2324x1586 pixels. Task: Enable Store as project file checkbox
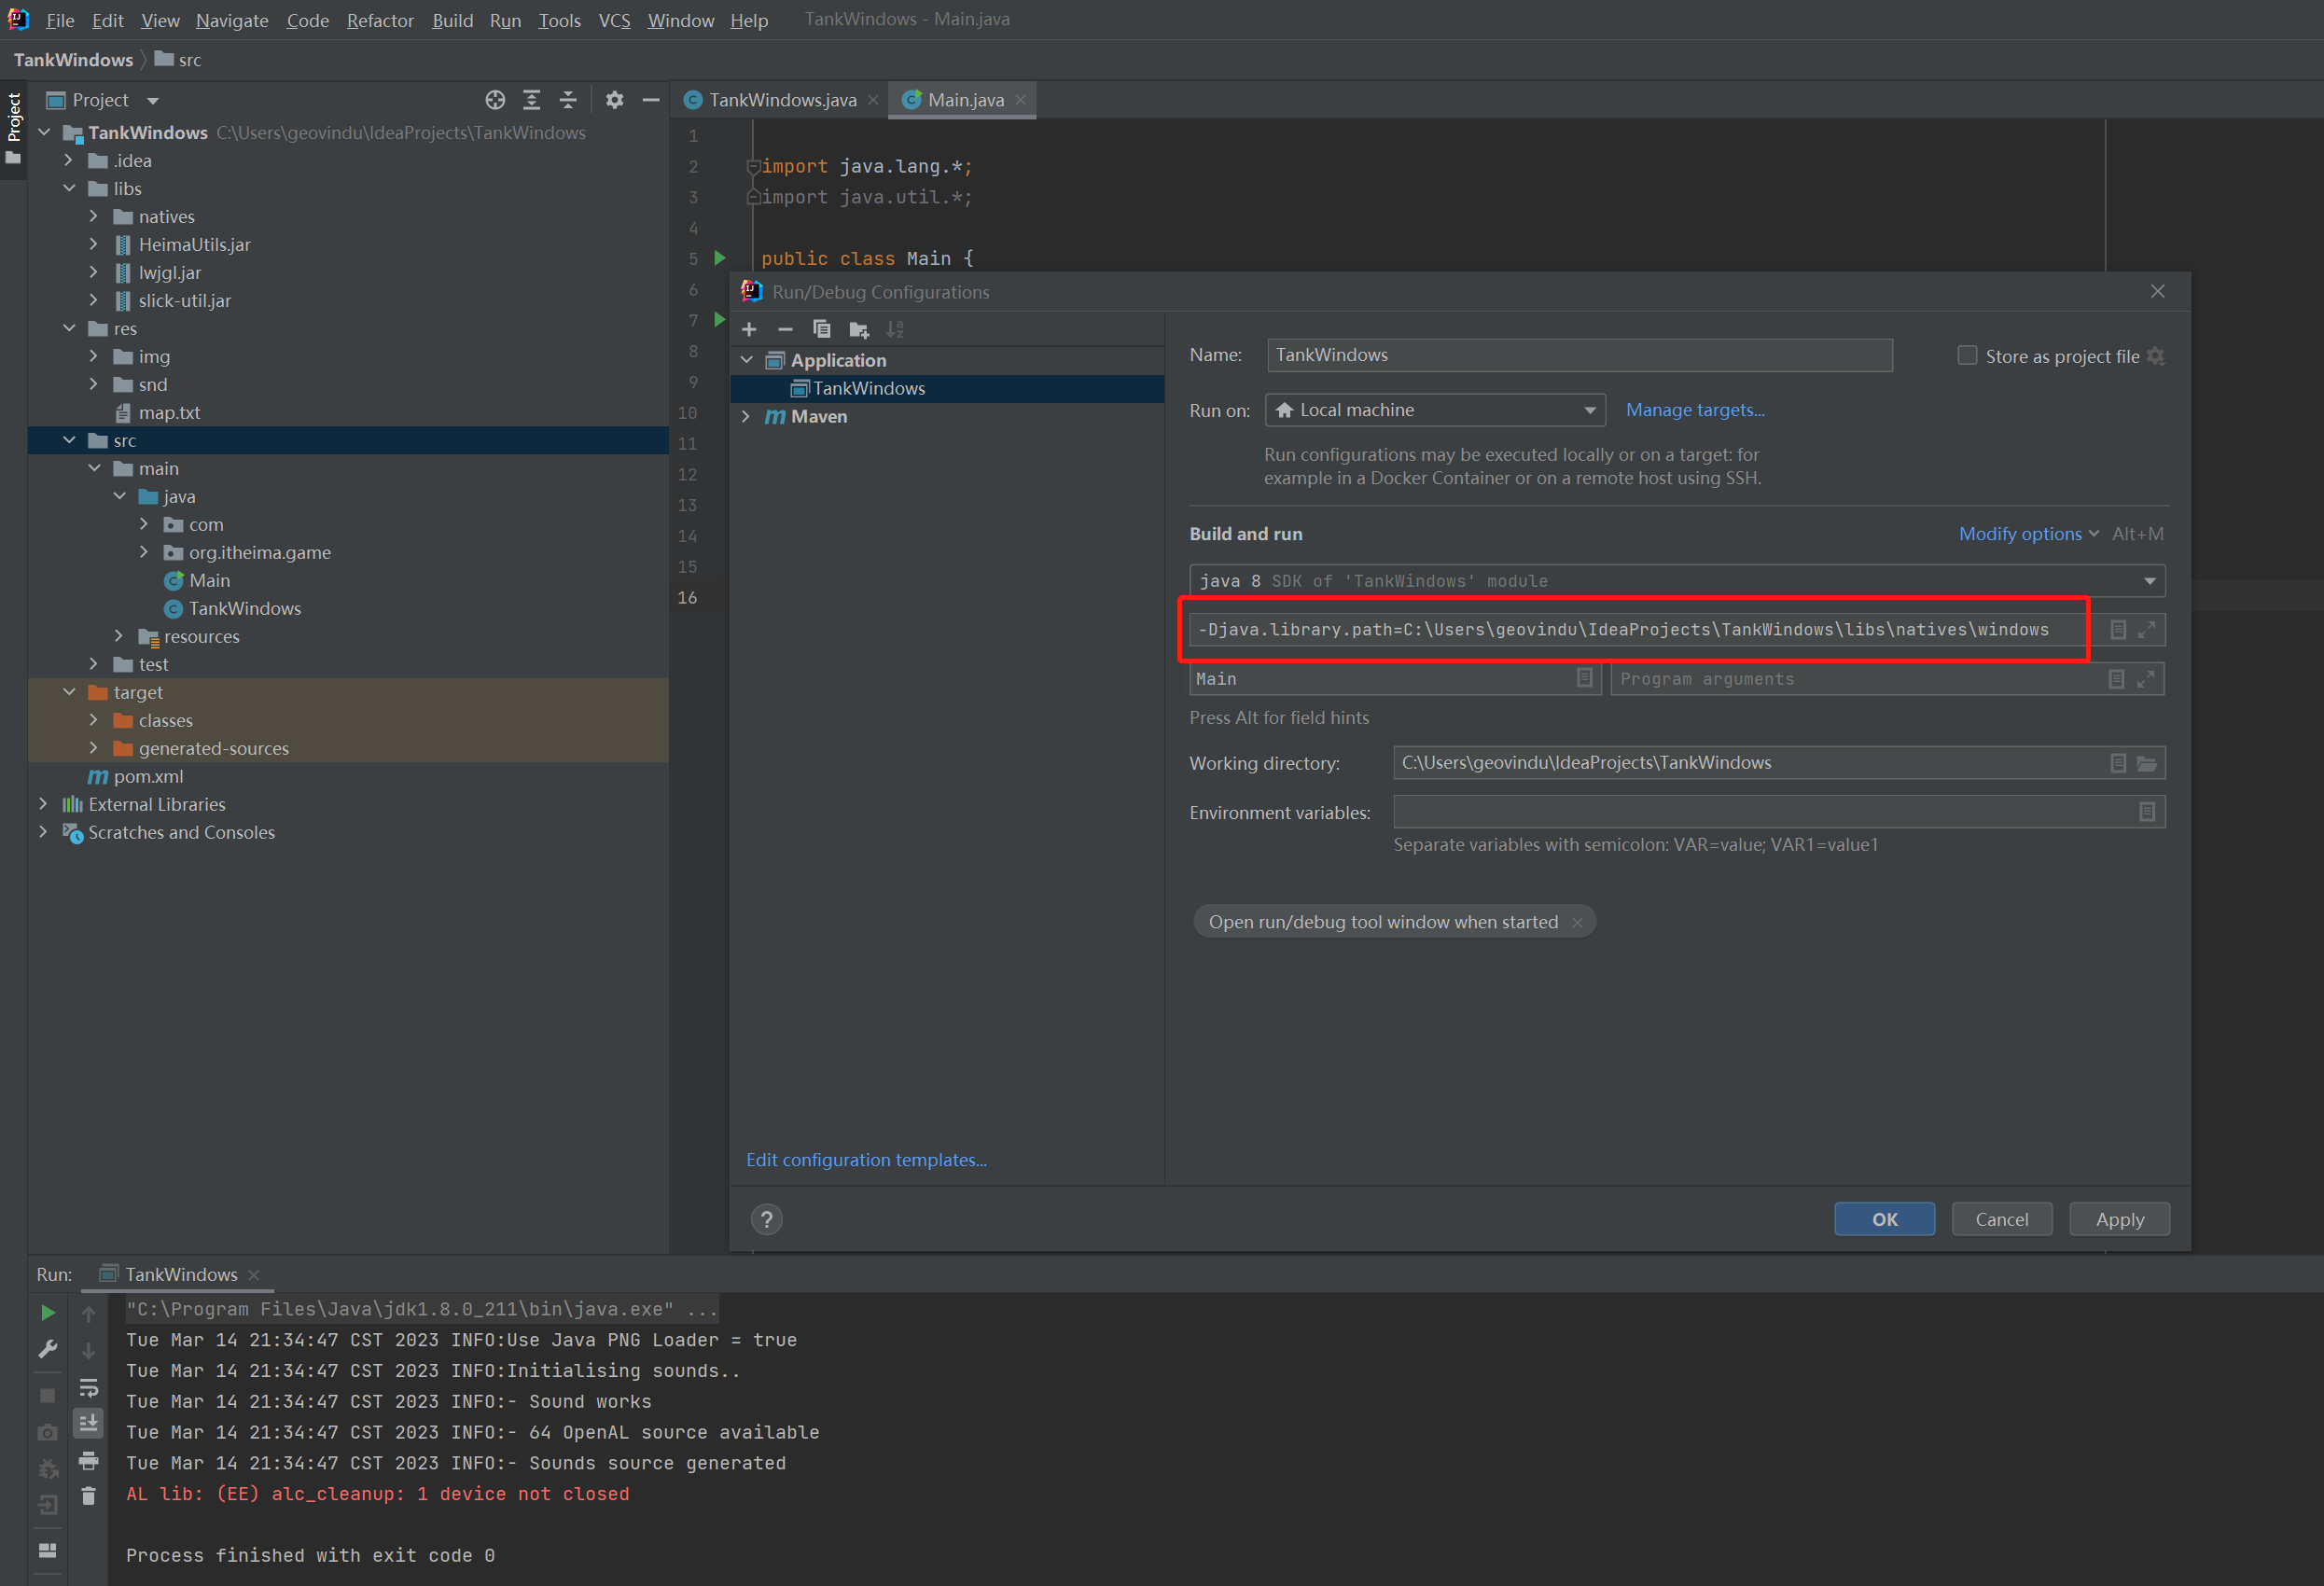[1967, 356]
